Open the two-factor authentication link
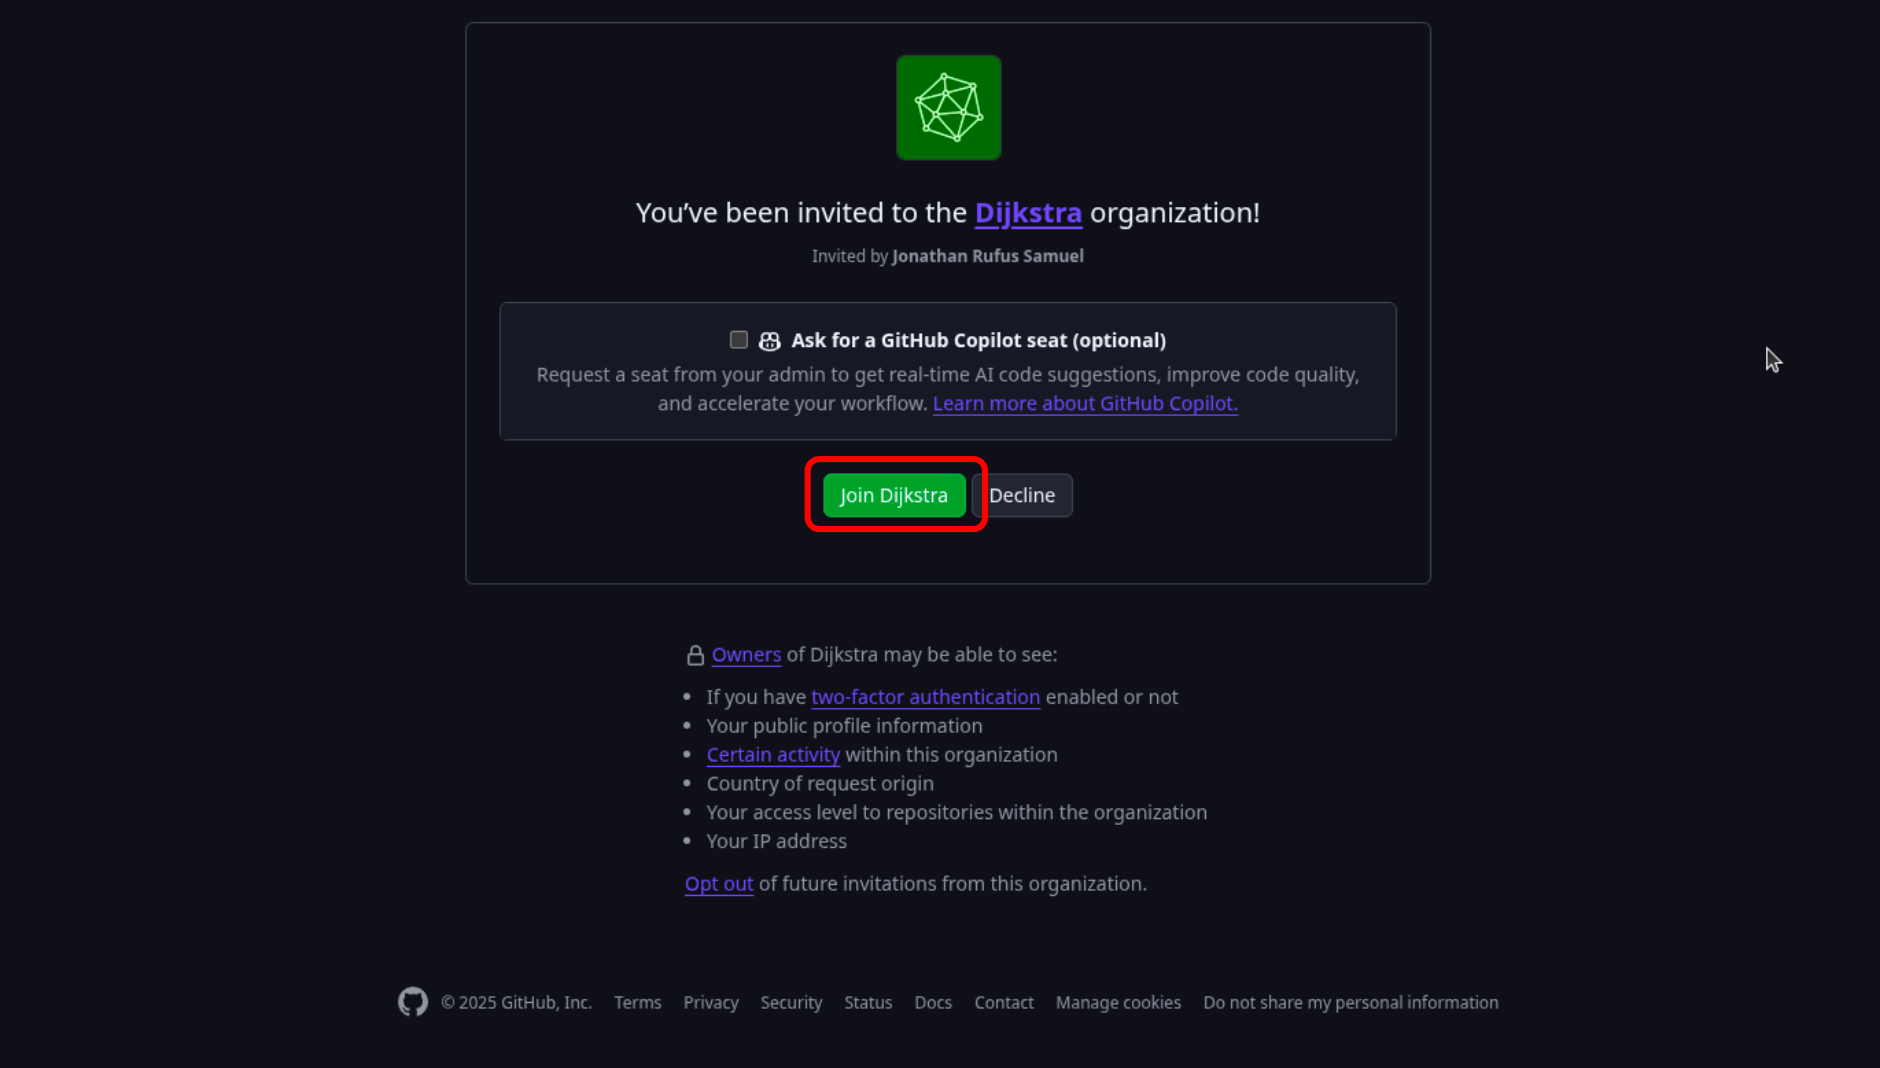The height and width of the screenshot is (1068, 1880). point(925,697)
